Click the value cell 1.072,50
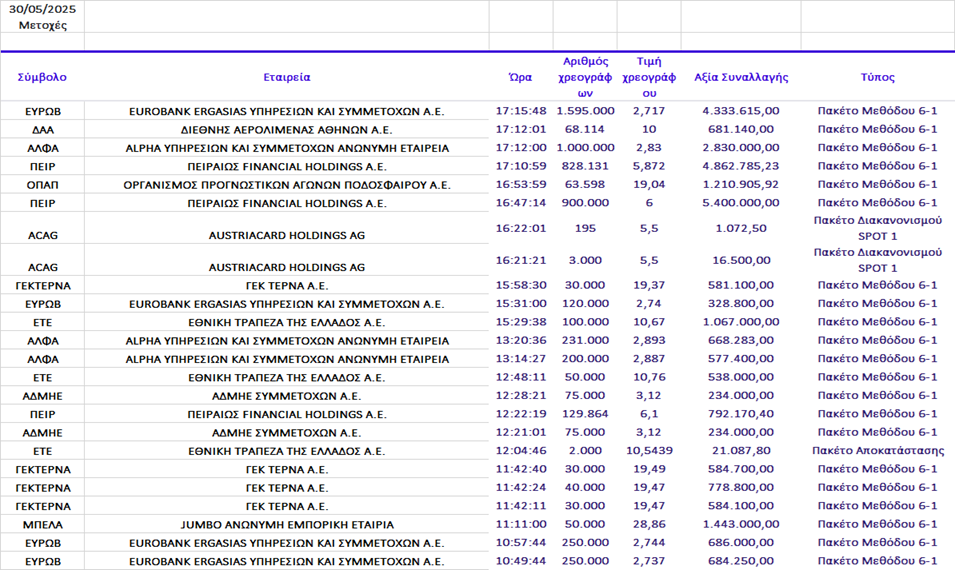Viewport: 955px width, 570px height. pos(741,228)
